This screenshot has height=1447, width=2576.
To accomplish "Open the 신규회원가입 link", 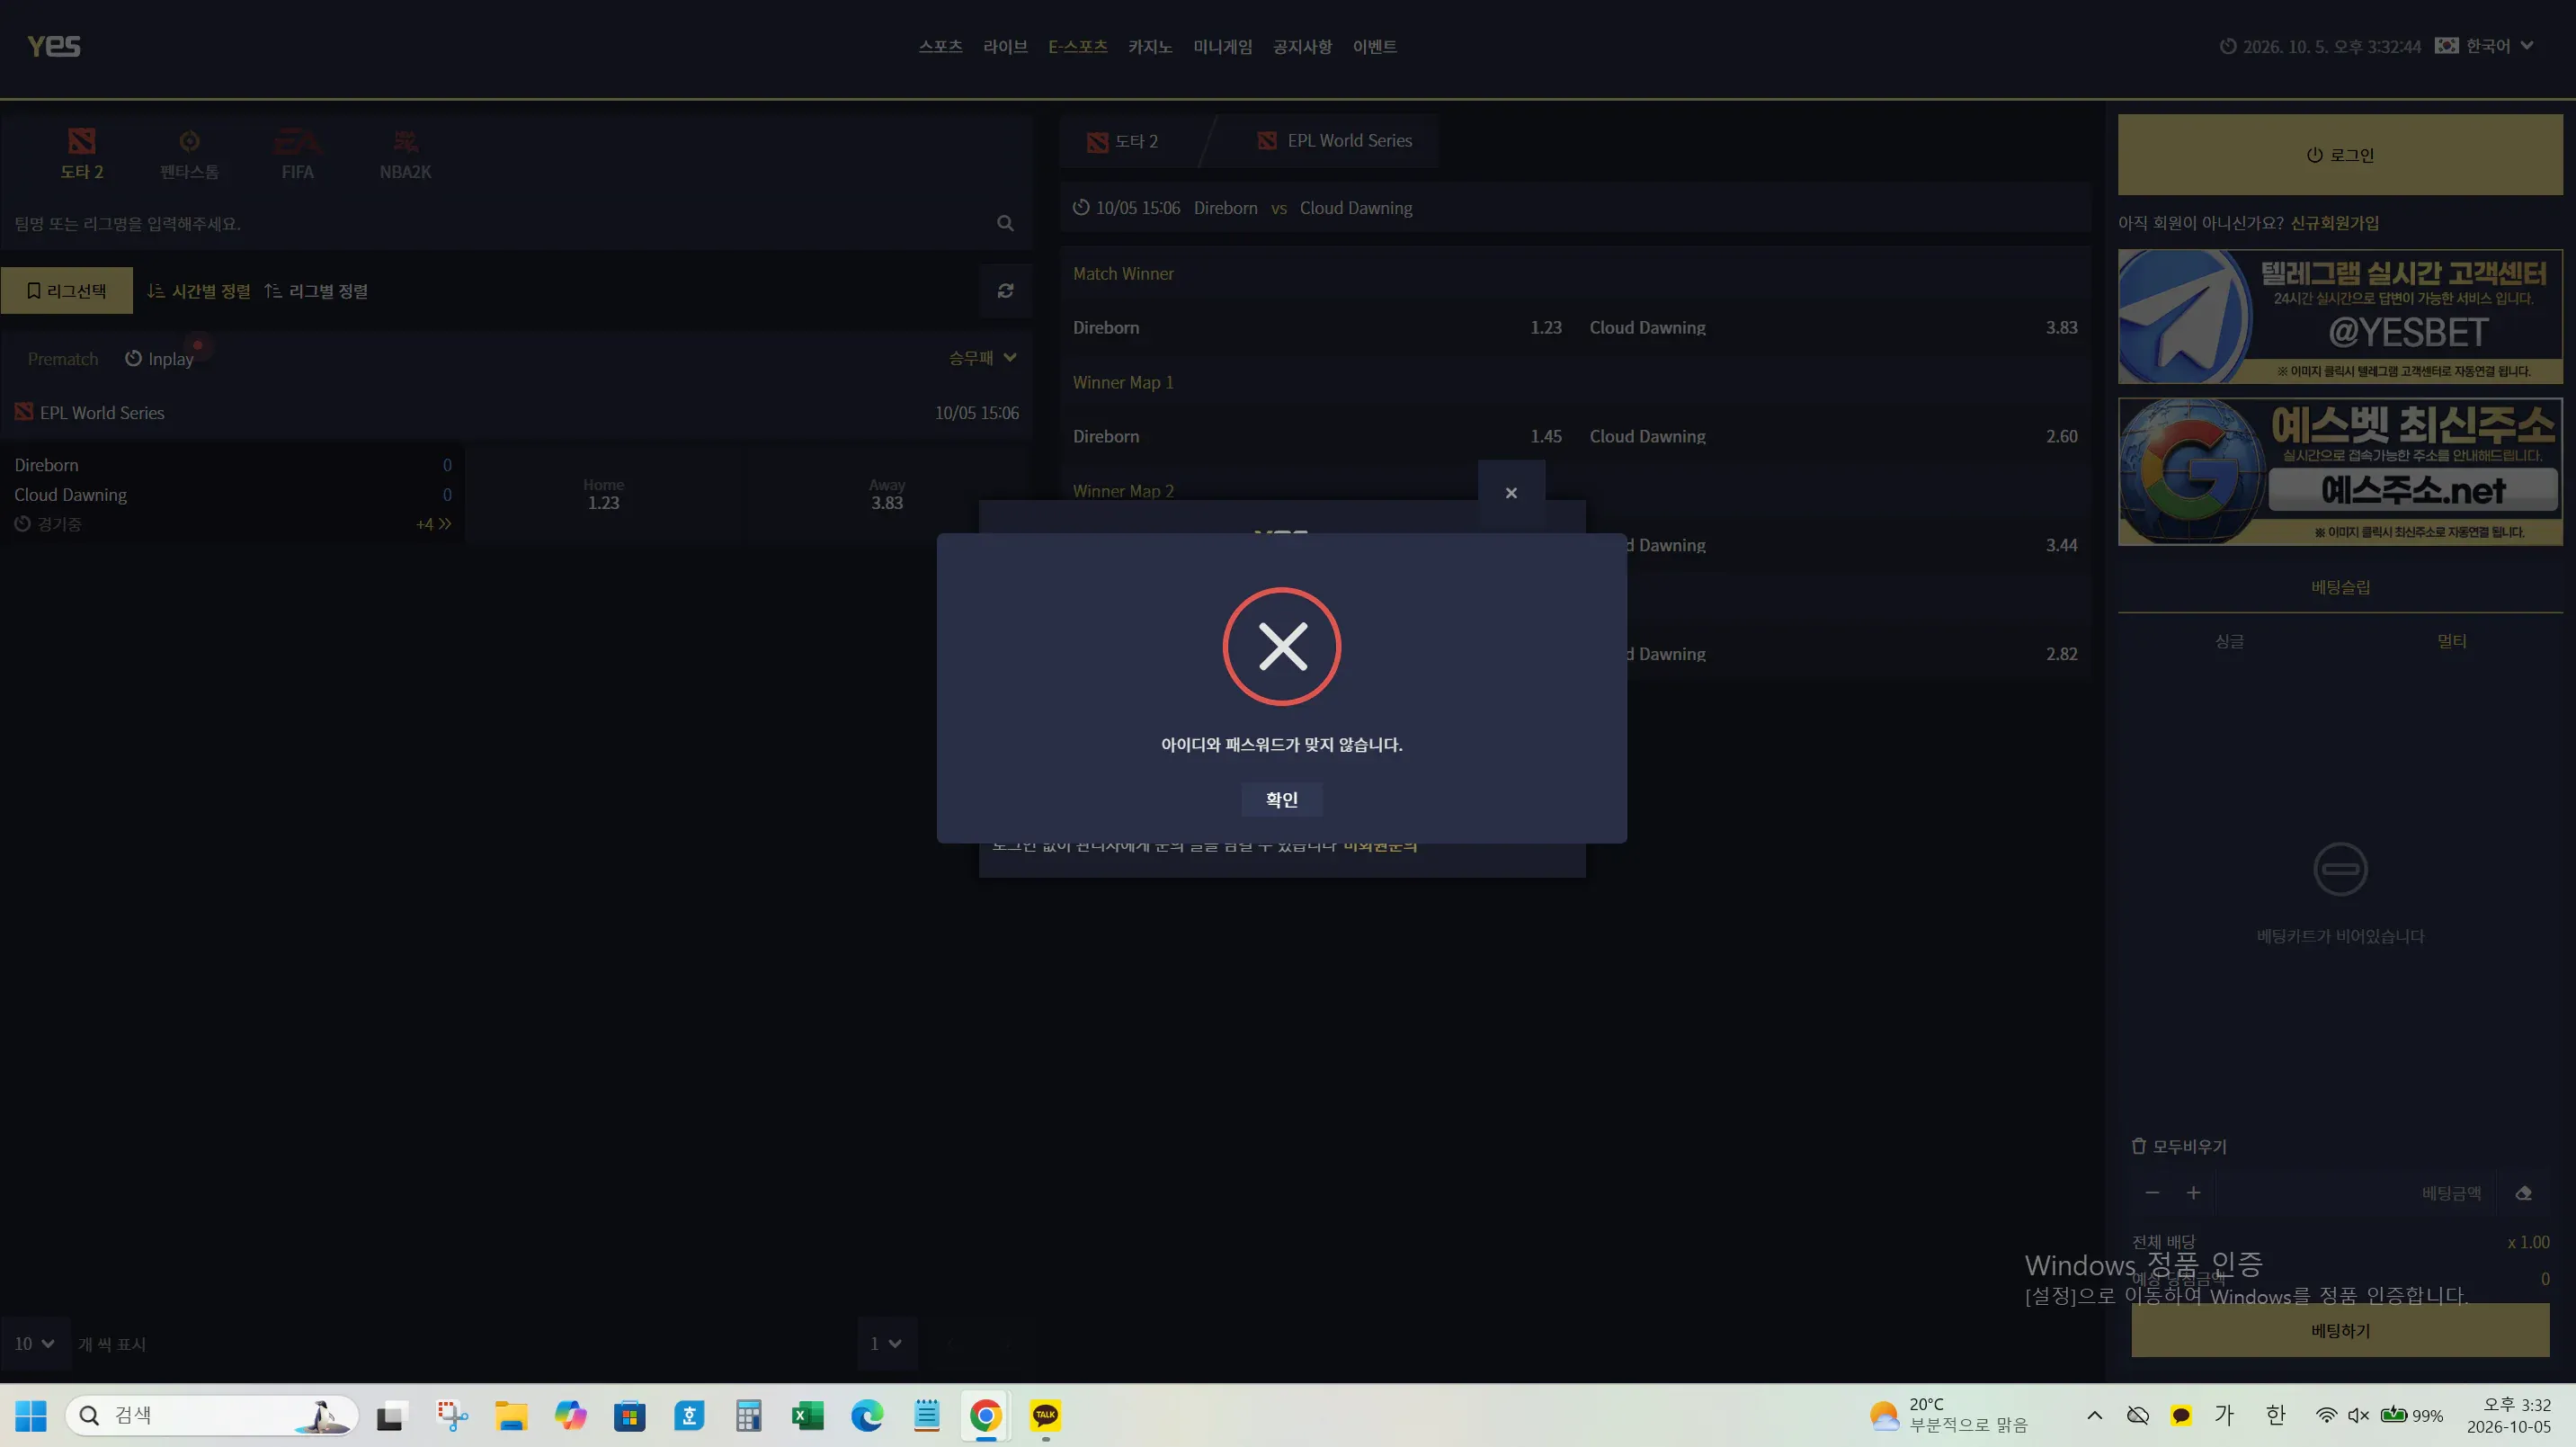I will [x=2334, y=223].
